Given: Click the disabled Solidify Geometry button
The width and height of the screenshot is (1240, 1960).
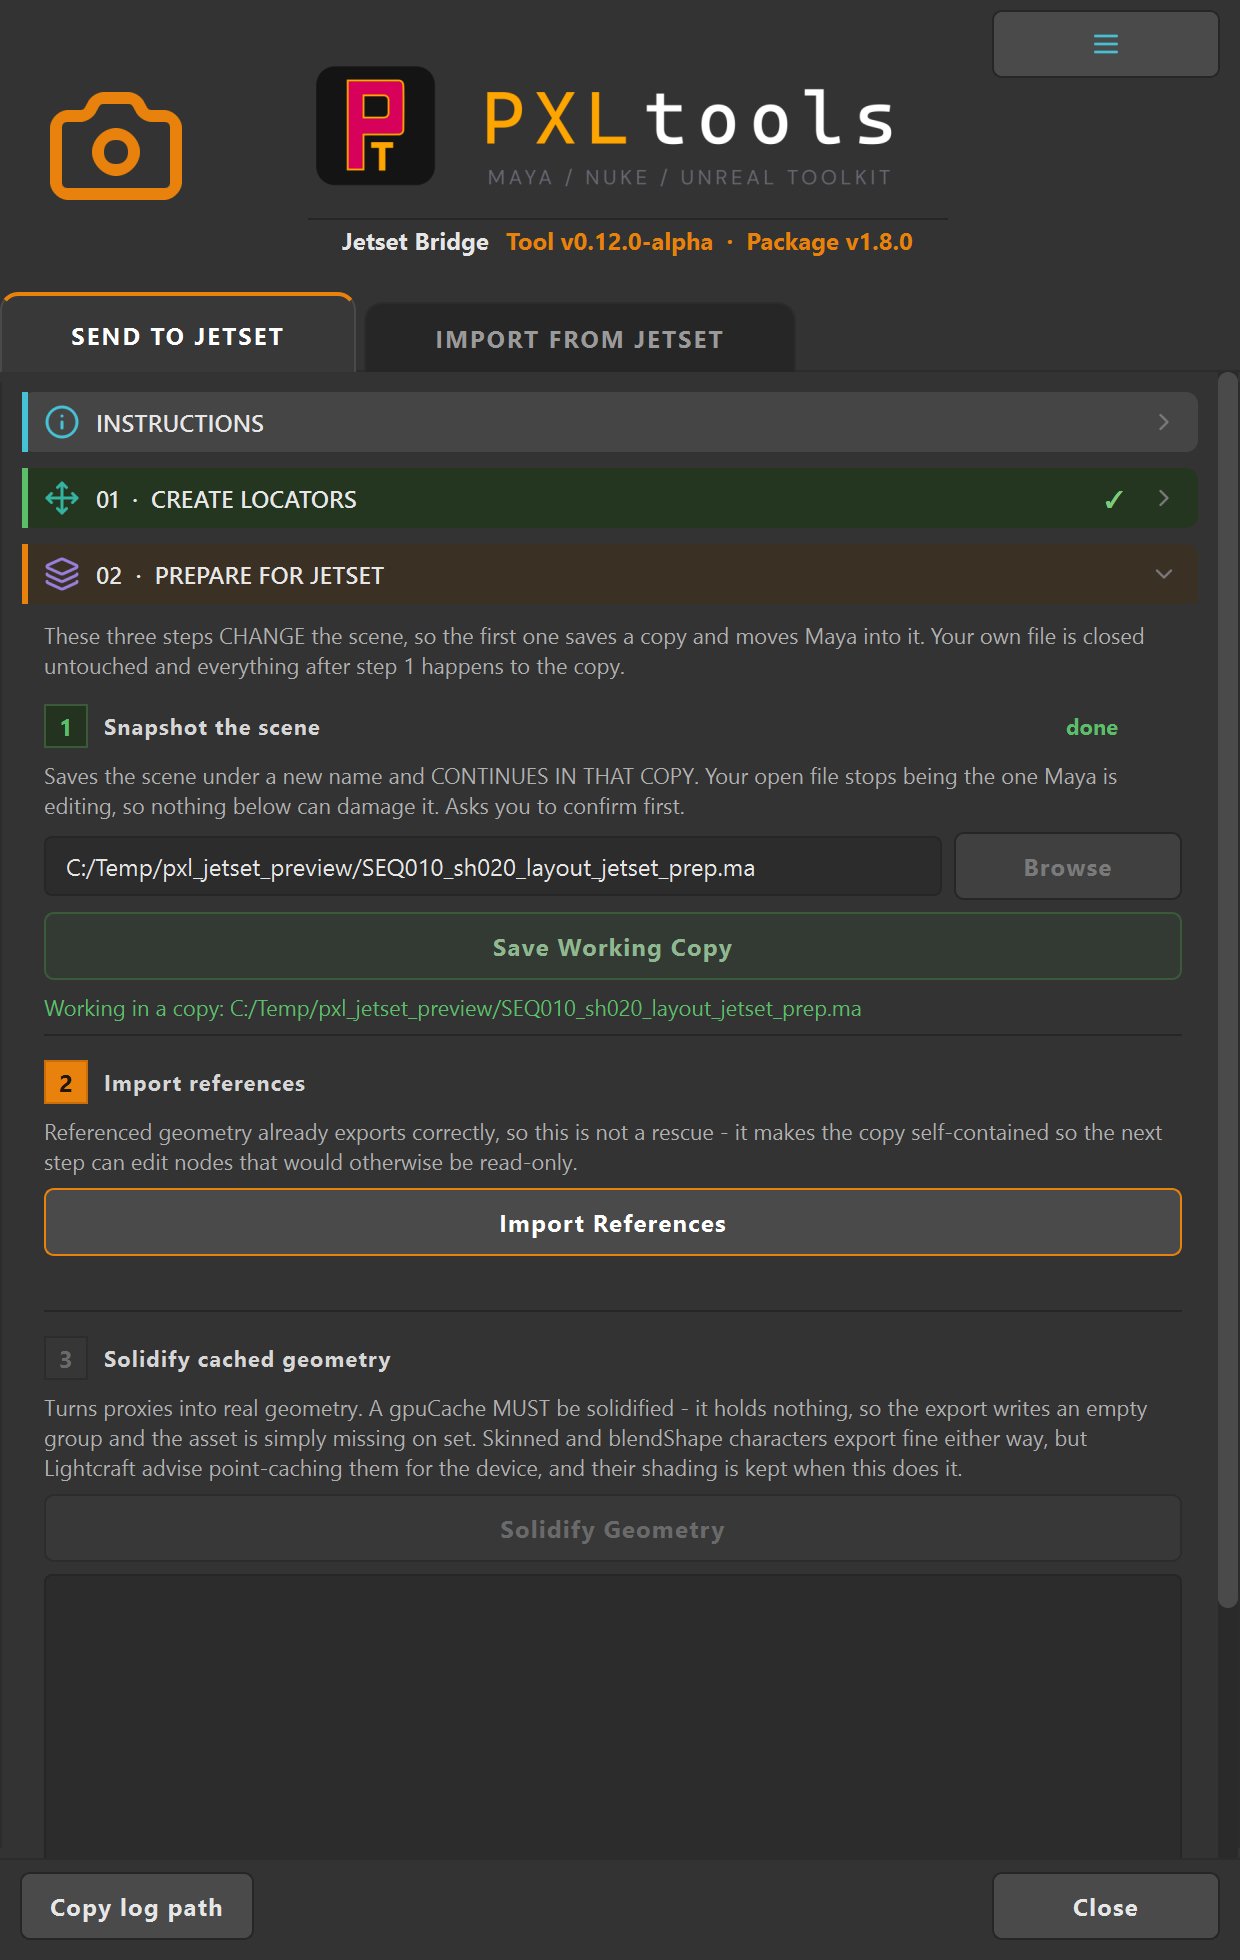Looking at the screenshot, I should point(612,1529).
